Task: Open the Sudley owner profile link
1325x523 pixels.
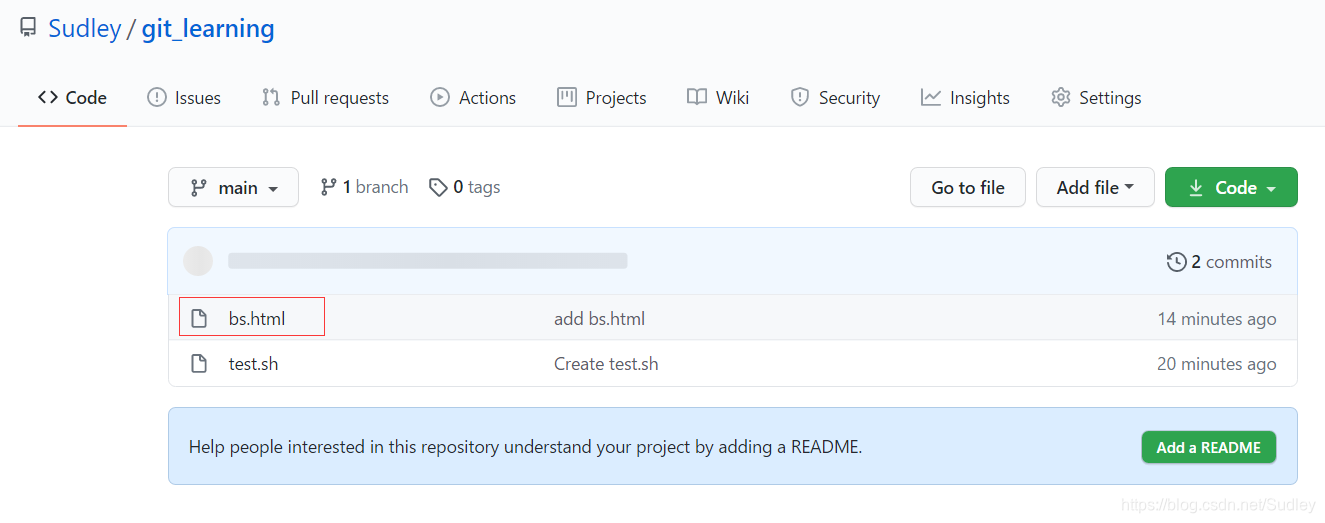Action: pyautogui.click(x=85, y=29)
